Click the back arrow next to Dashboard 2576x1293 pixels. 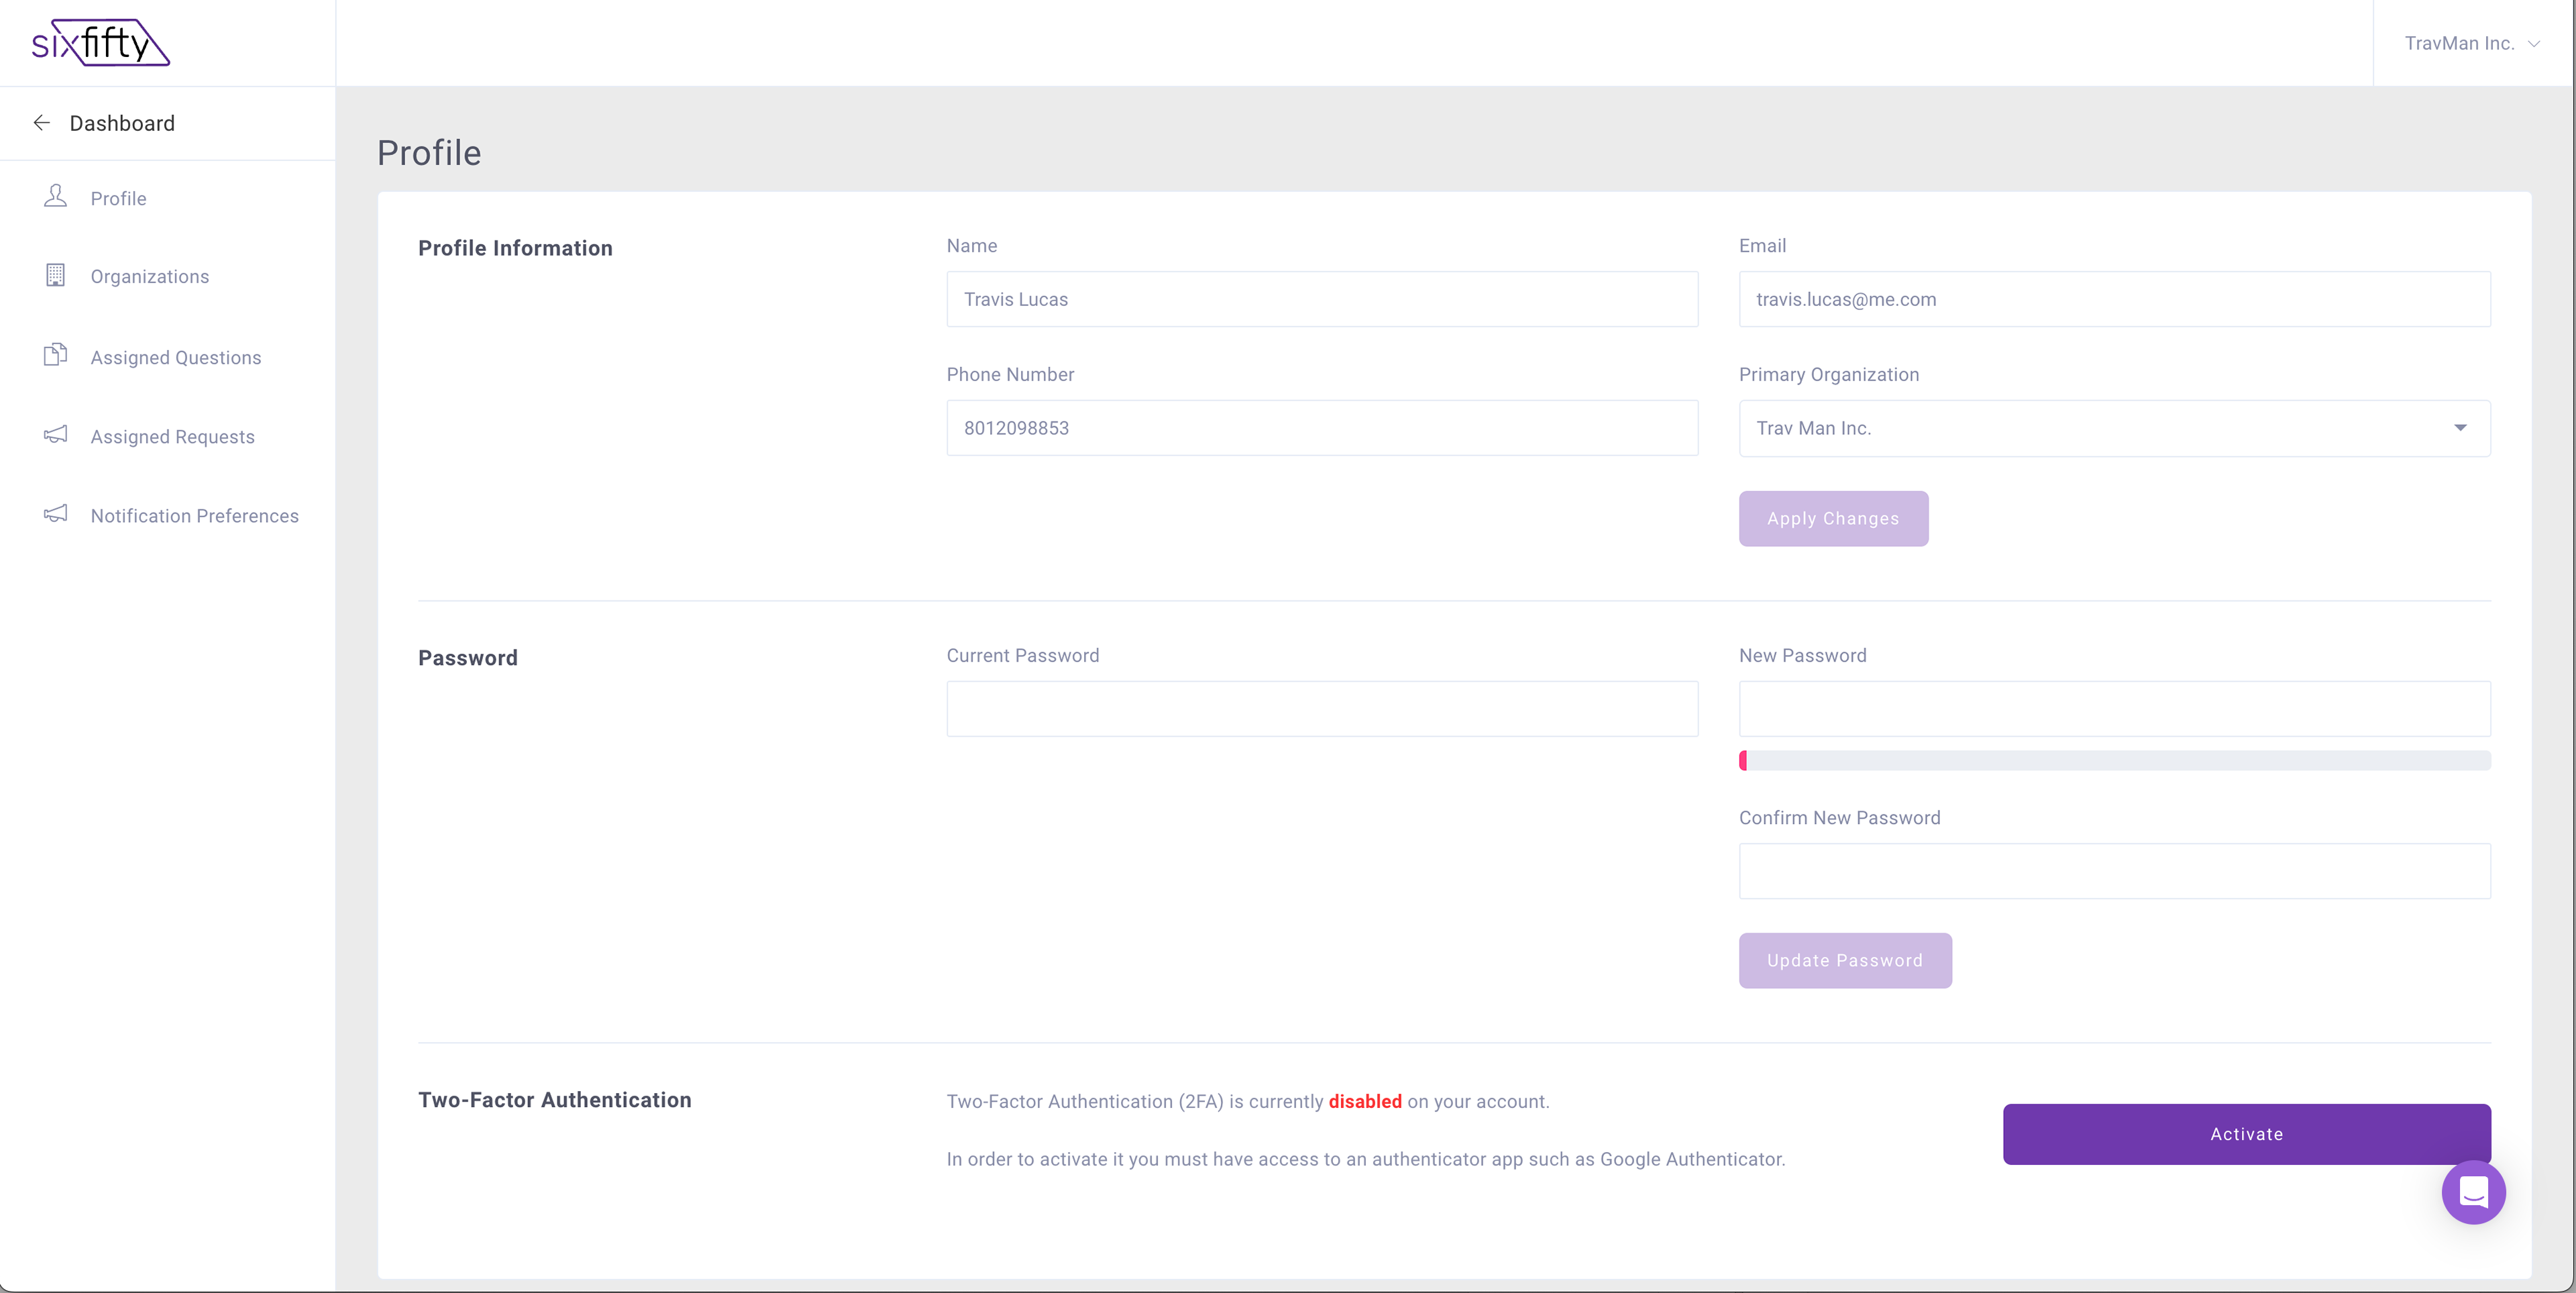[x=41, y=123]
